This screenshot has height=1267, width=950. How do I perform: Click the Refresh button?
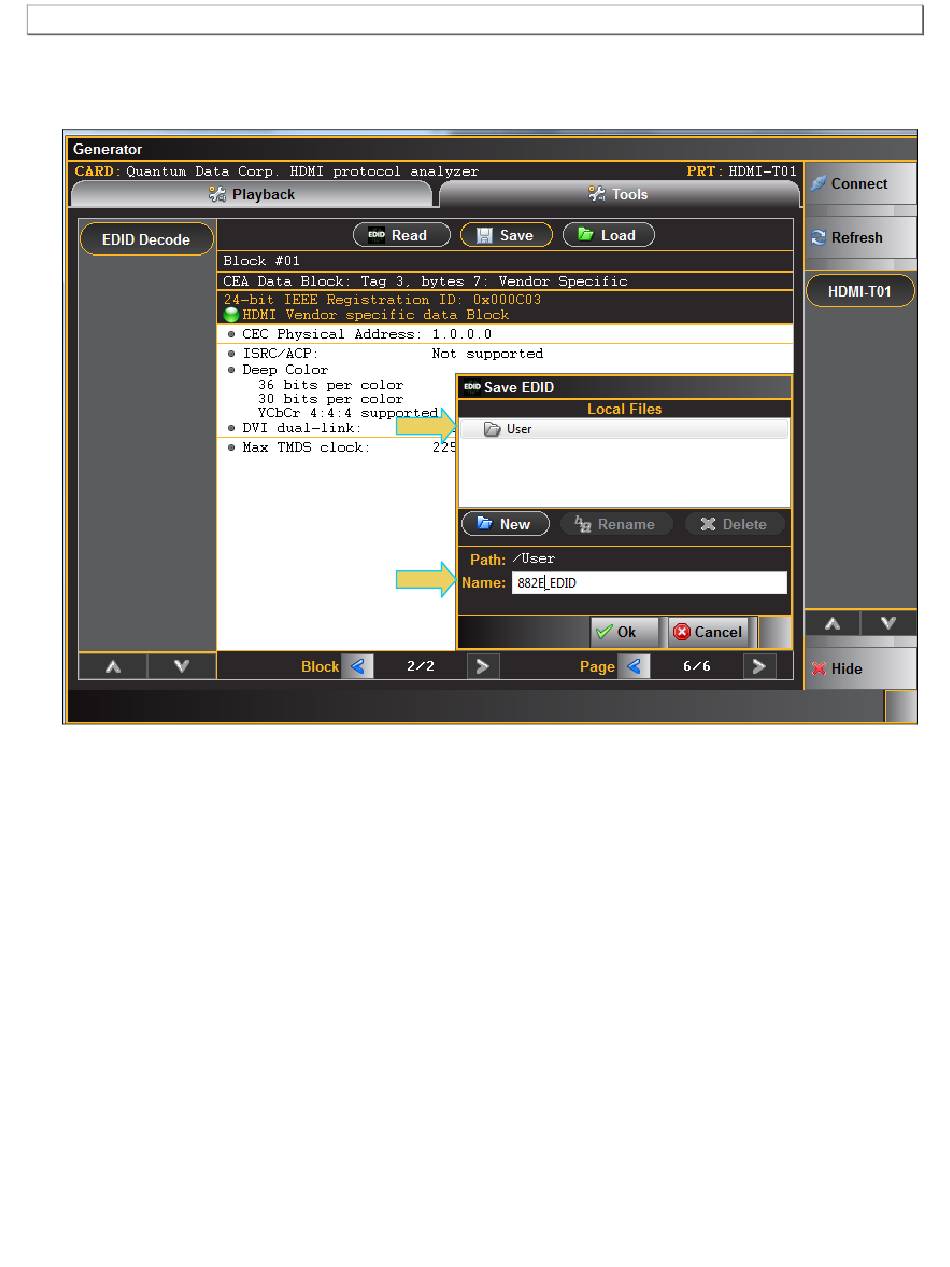860,238
